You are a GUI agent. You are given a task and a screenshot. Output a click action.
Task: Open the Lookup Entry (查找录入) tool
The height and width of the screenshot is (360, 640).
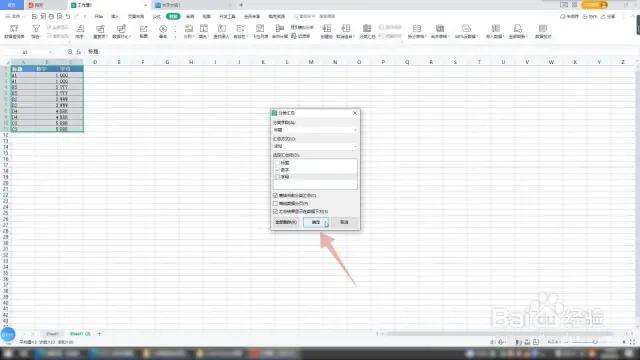[x=222, y=31]
